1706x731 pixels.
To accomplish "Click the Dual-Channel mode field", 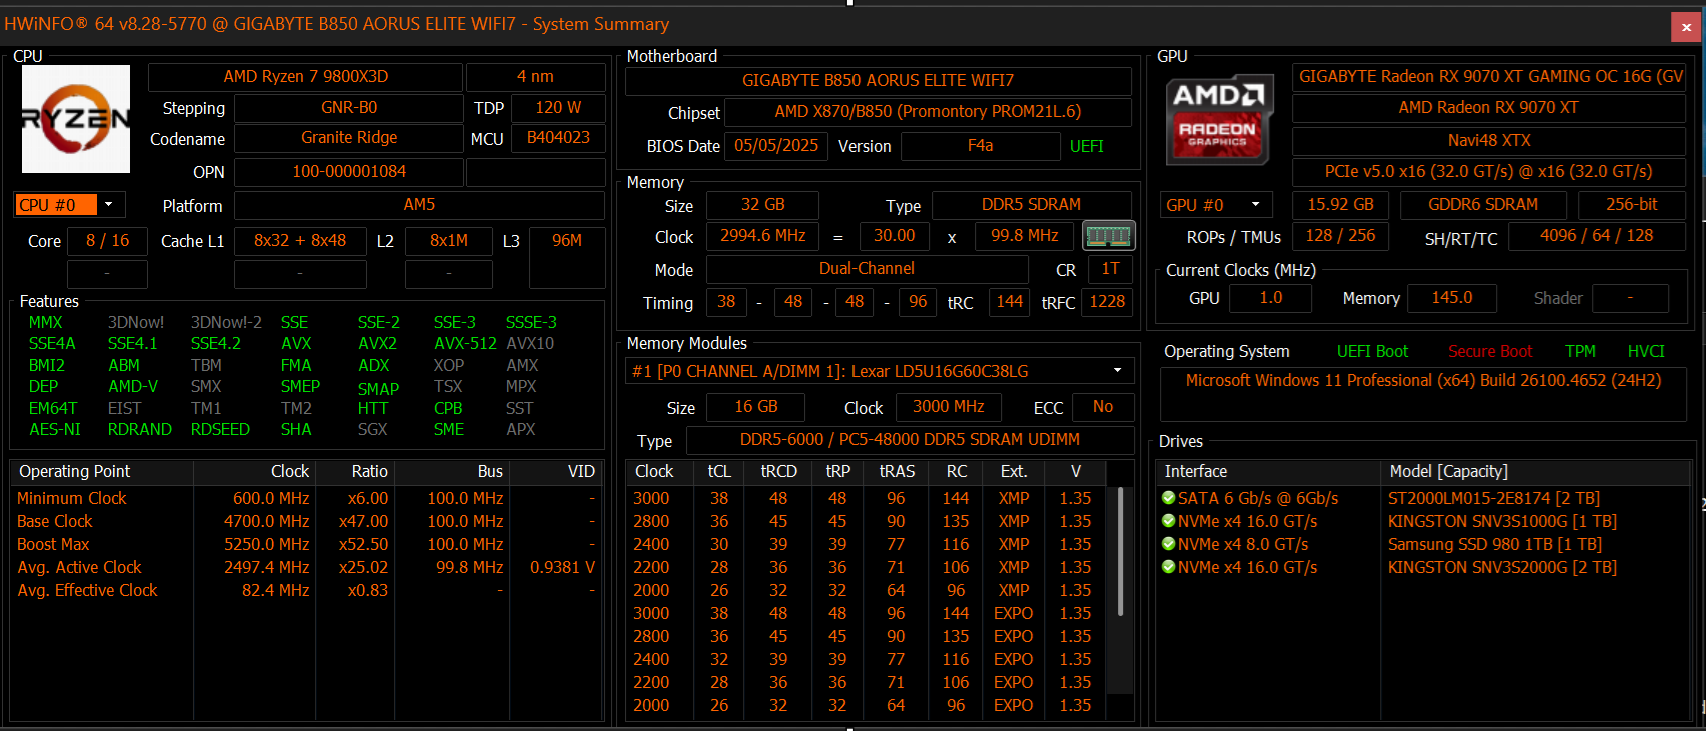I will [x=867, y=269].
